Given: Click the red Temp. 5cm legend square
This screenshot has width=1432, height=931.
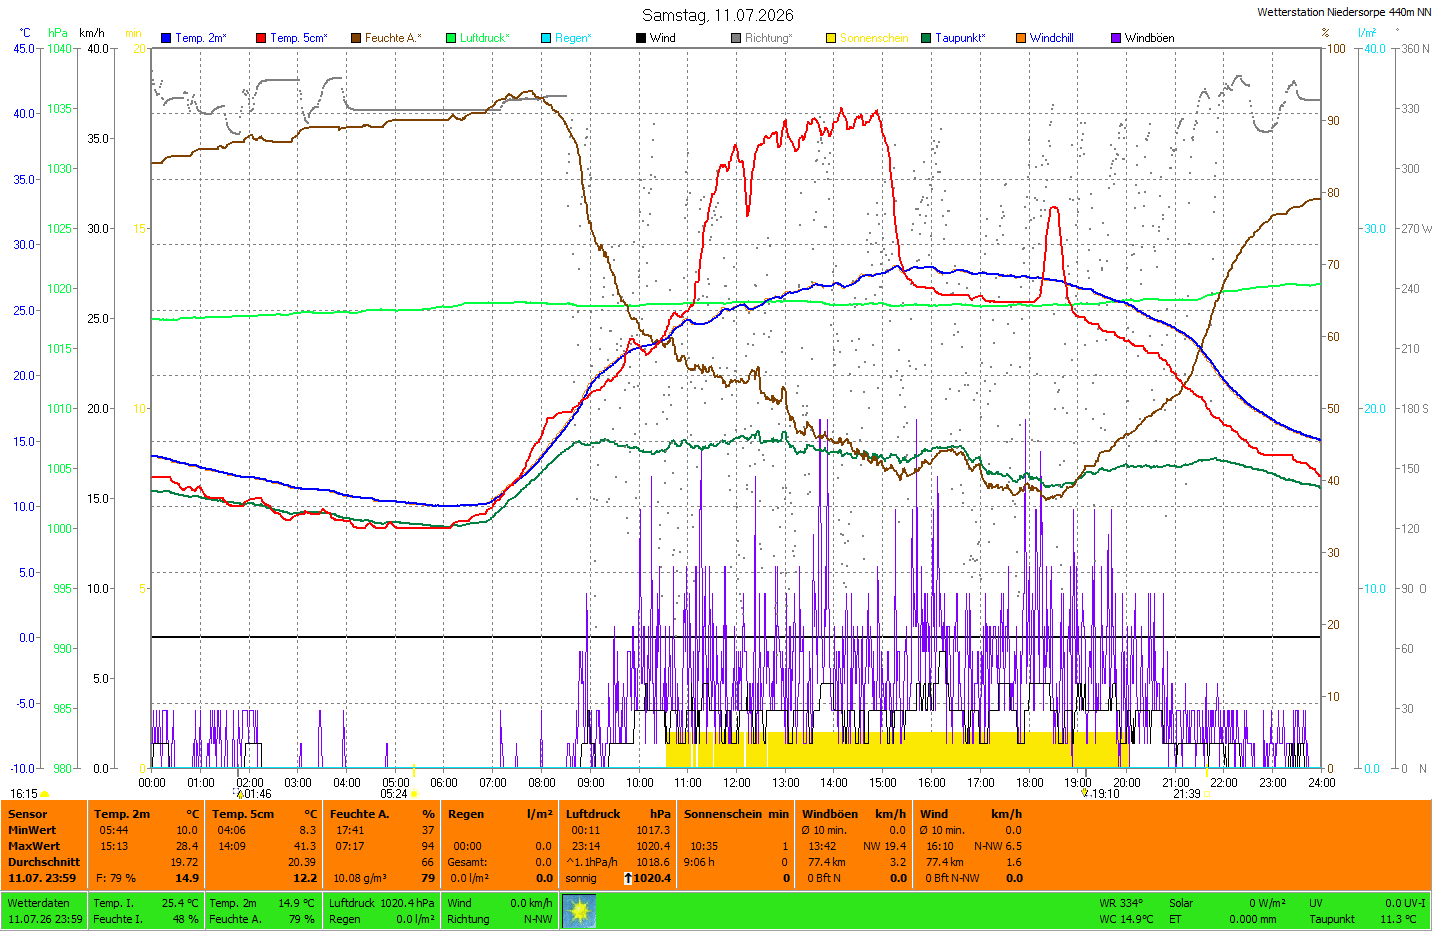Looking at the screenshot, I should [261, 38].
